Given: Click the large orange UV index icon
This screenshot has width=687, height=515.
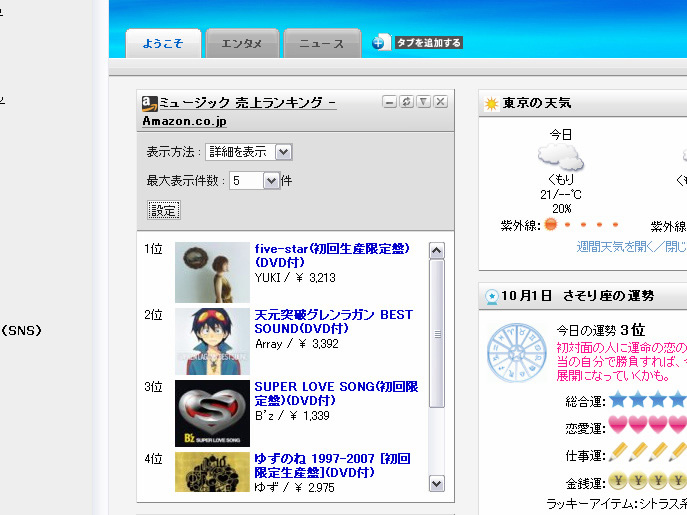Looking at the screenshot, I should (x=551, y=225).
